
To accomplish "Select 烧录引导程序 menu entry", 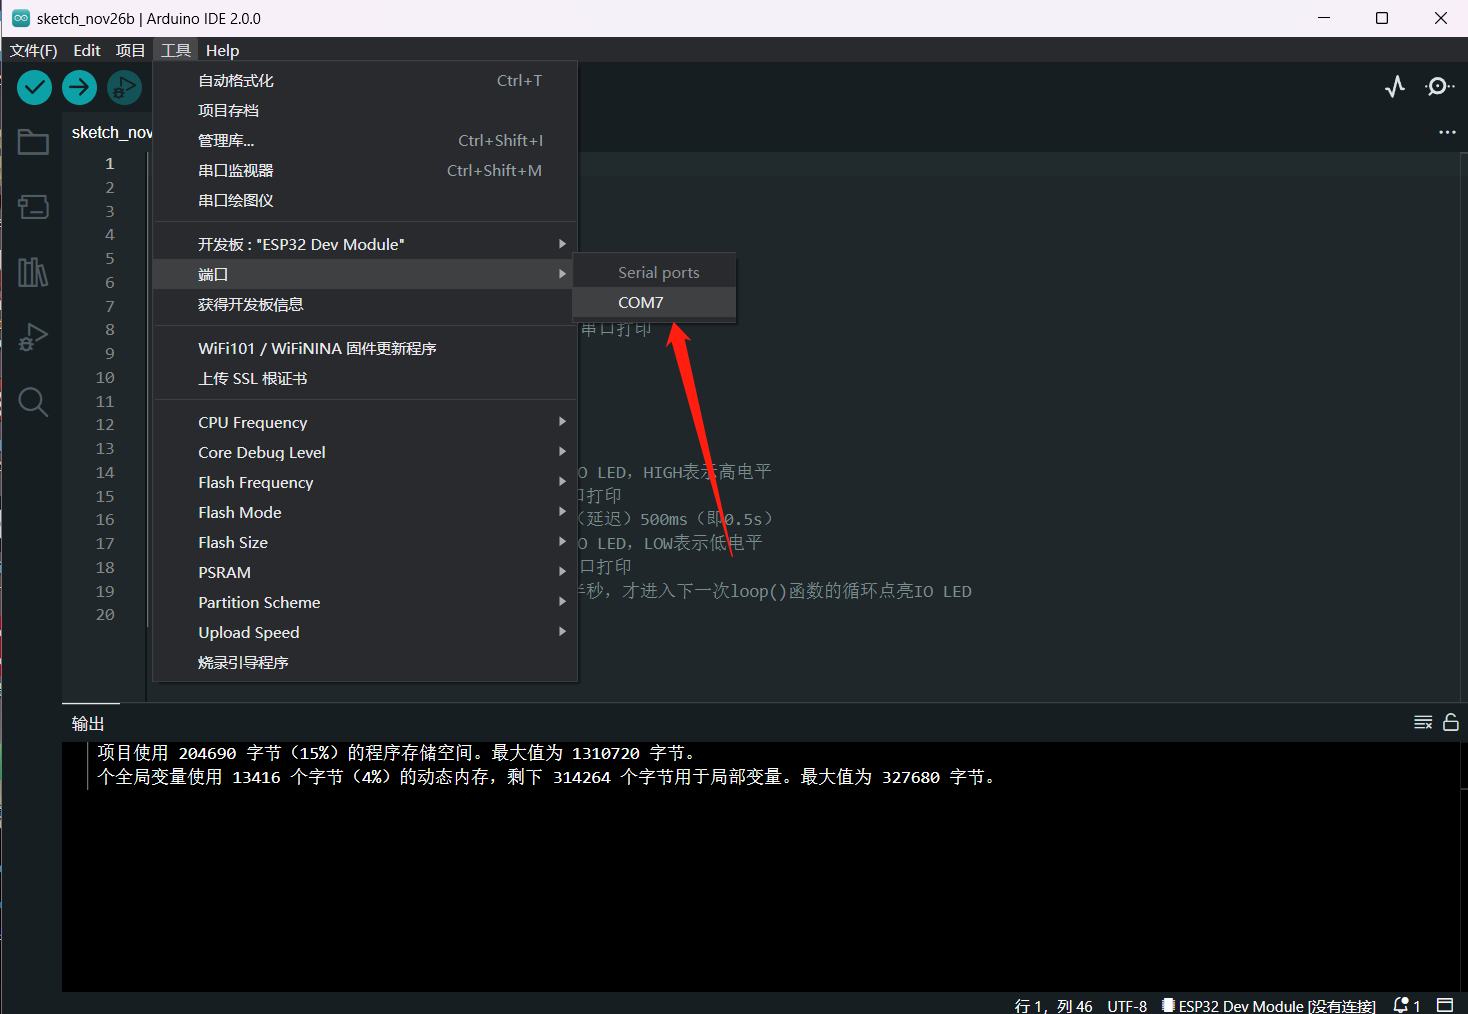I will [x=365, y=662].
